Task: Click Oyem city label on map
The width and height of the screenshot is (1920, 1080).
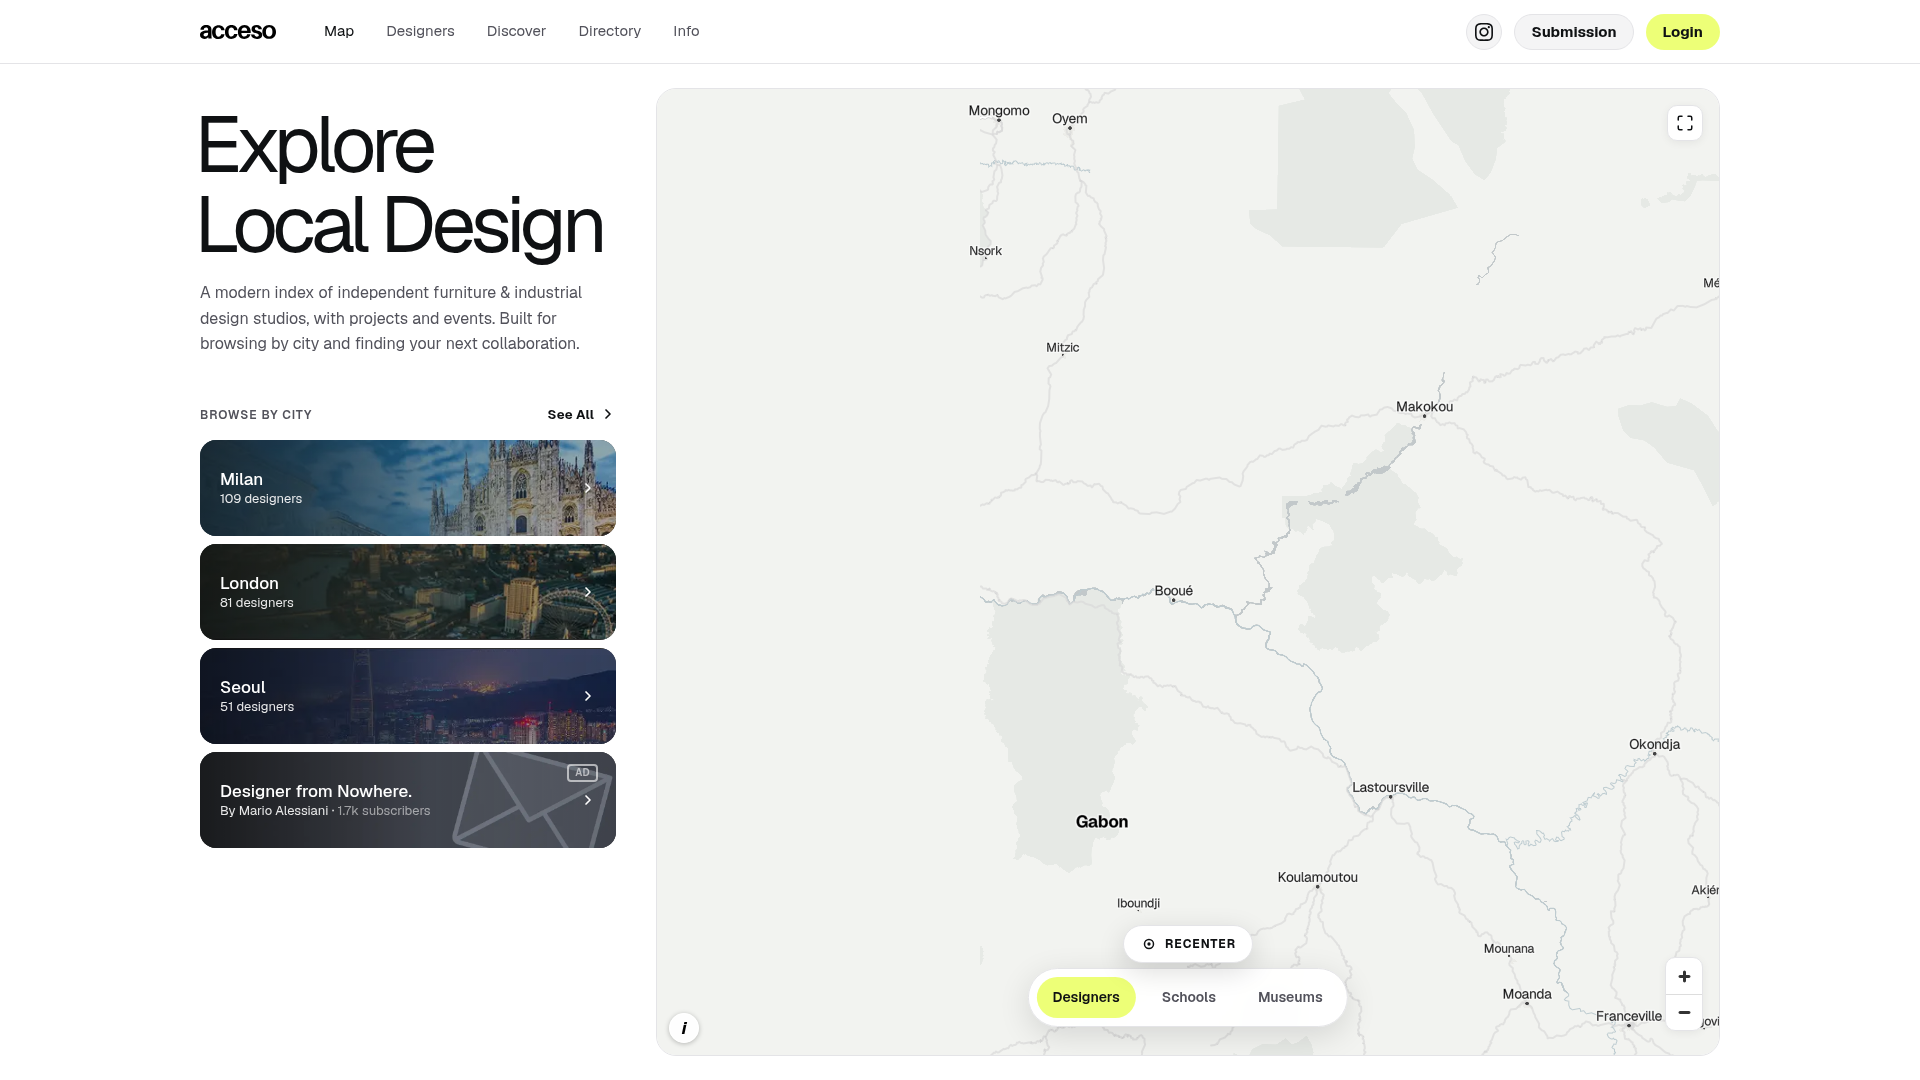Action: coord(1070,119)
